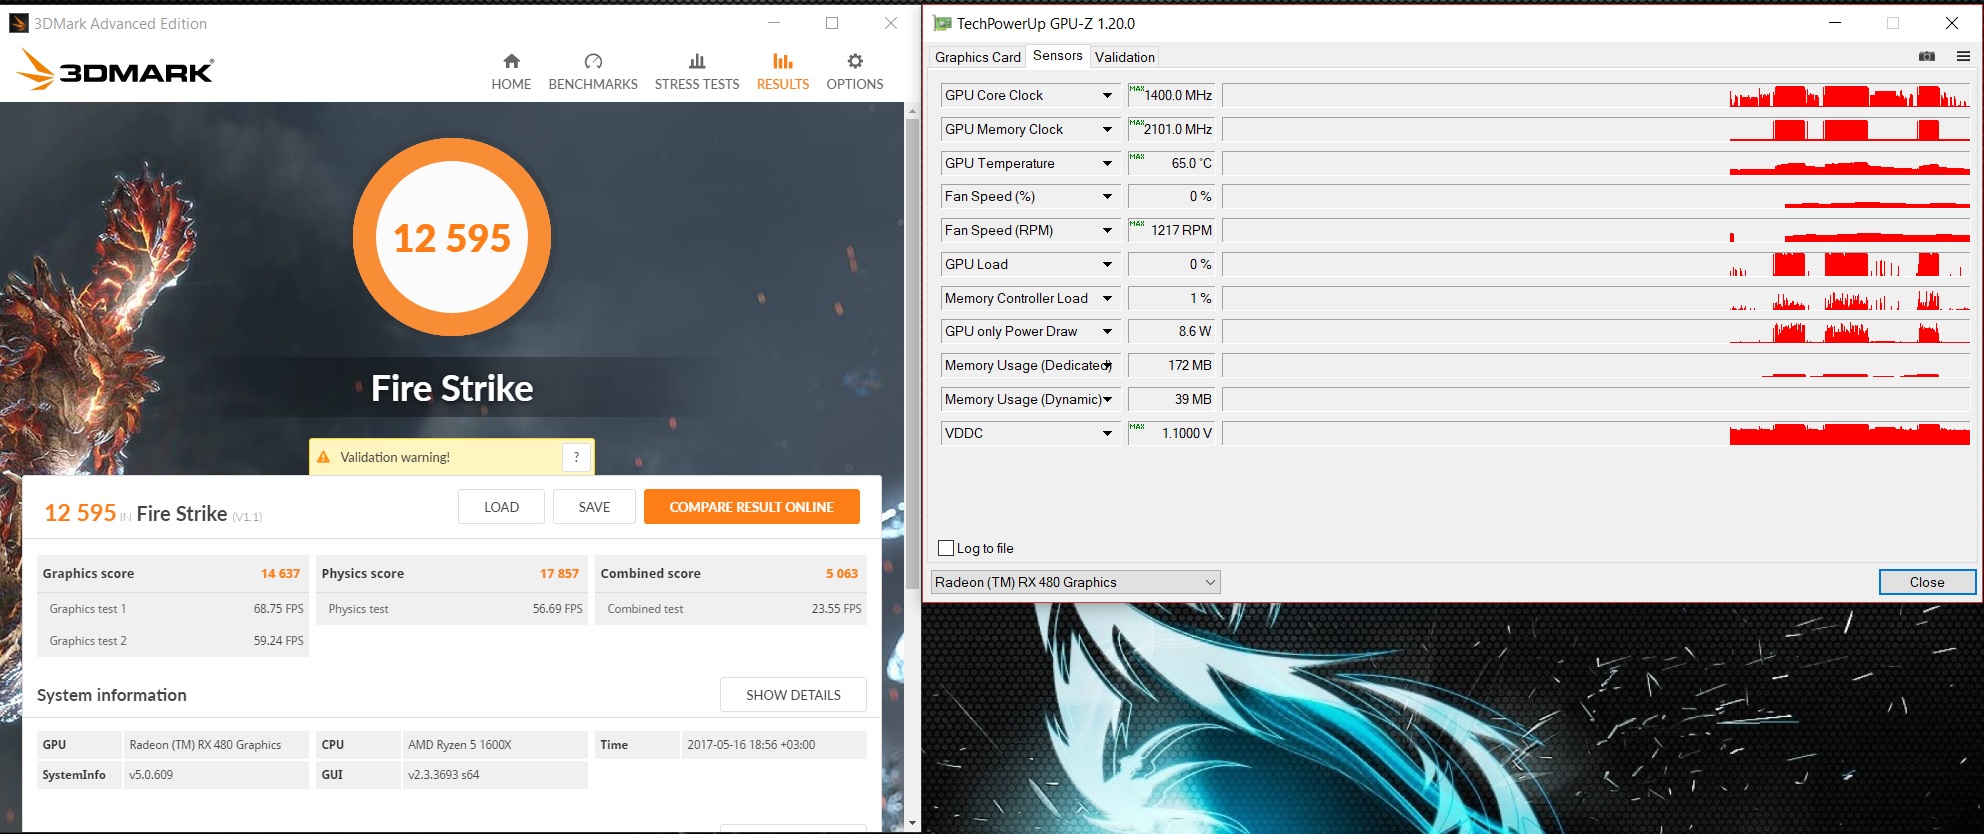
Task: Click the 3DMark logo
Action: 115,70
